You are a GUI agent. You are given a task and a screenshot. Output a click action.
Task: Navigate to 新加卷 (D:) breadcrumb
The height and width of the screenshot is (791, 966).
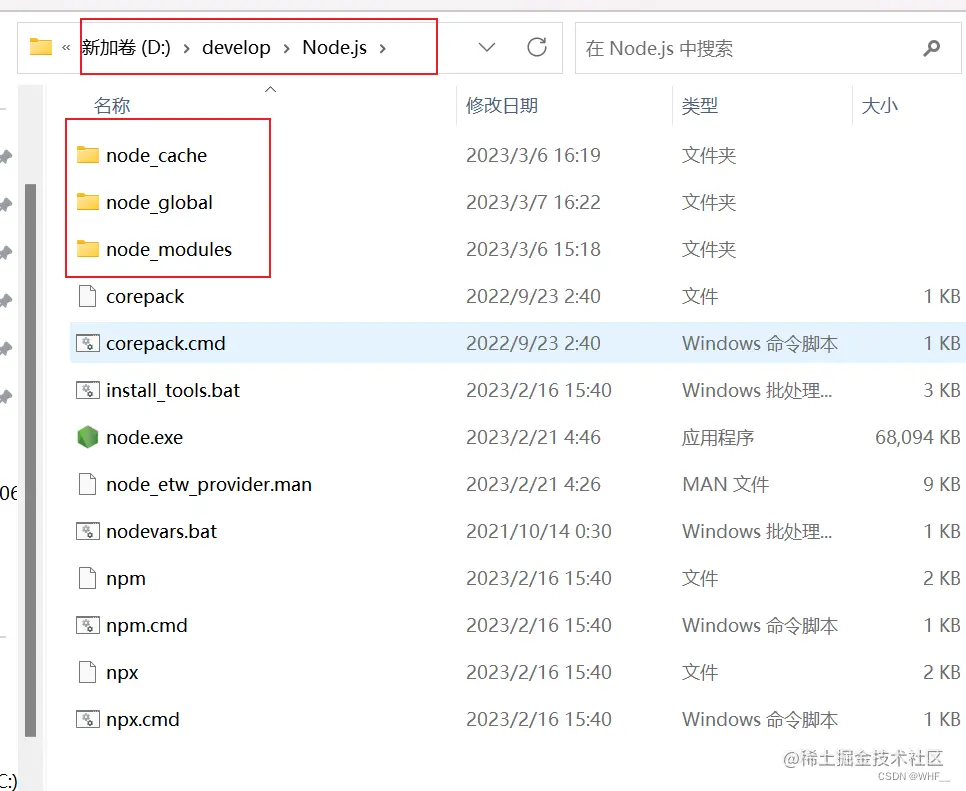click(x=126, y=47)
